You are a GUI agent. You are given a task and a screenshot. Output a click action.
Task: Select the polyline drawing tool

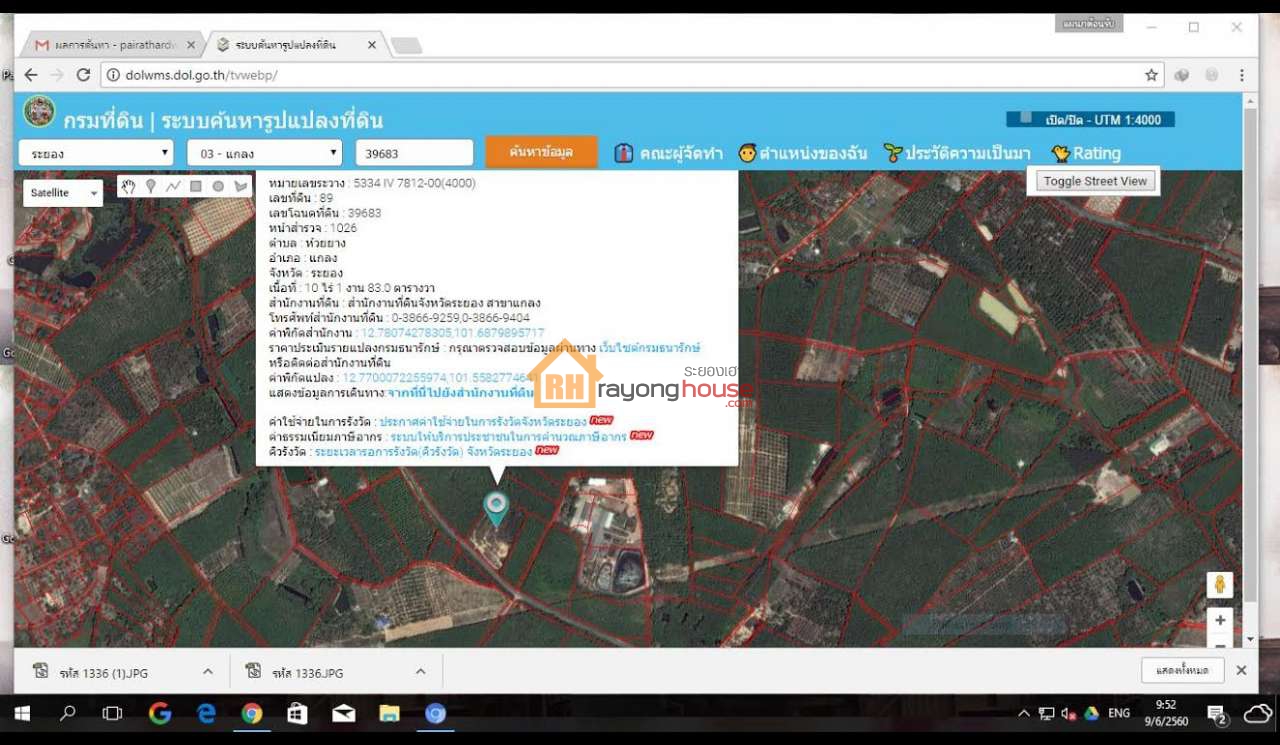coord(173,186)
